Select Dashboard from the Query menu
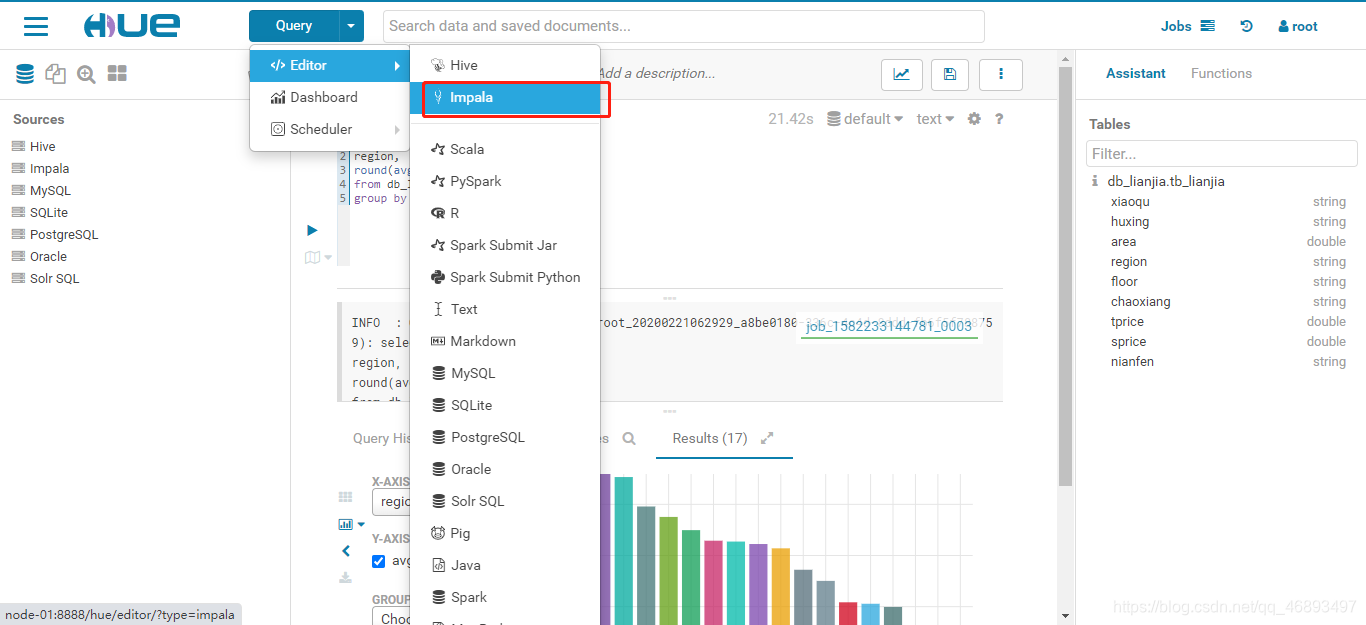The width and height of the screenshot is (1366, 625). click(330, 97)
